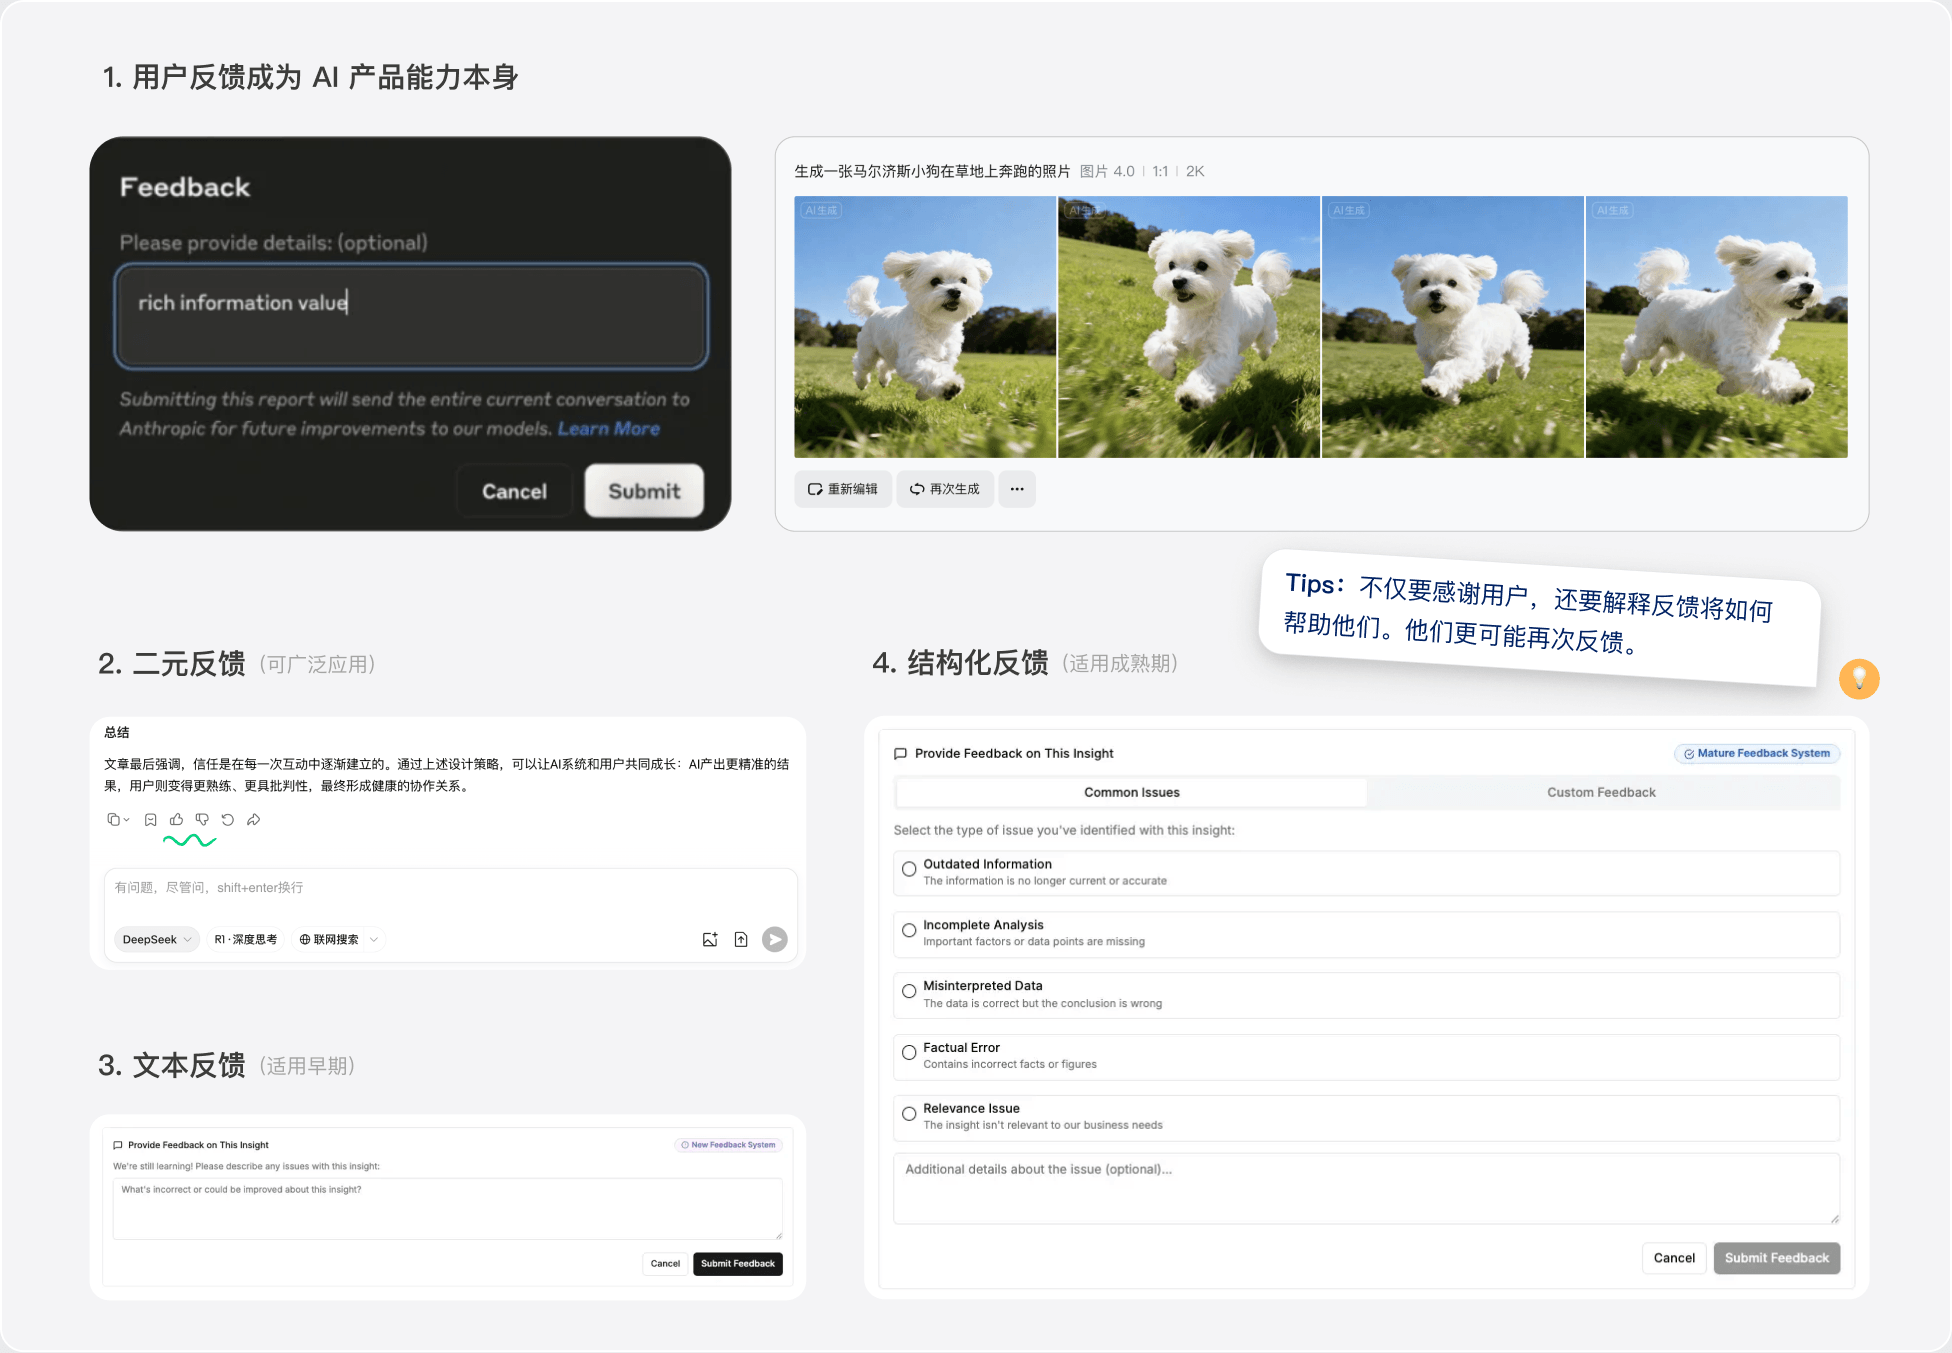This screenshot has height=1353, width=1952.
Task: Click the thumbs-up icon under the summary
Action: coord(176,820)
